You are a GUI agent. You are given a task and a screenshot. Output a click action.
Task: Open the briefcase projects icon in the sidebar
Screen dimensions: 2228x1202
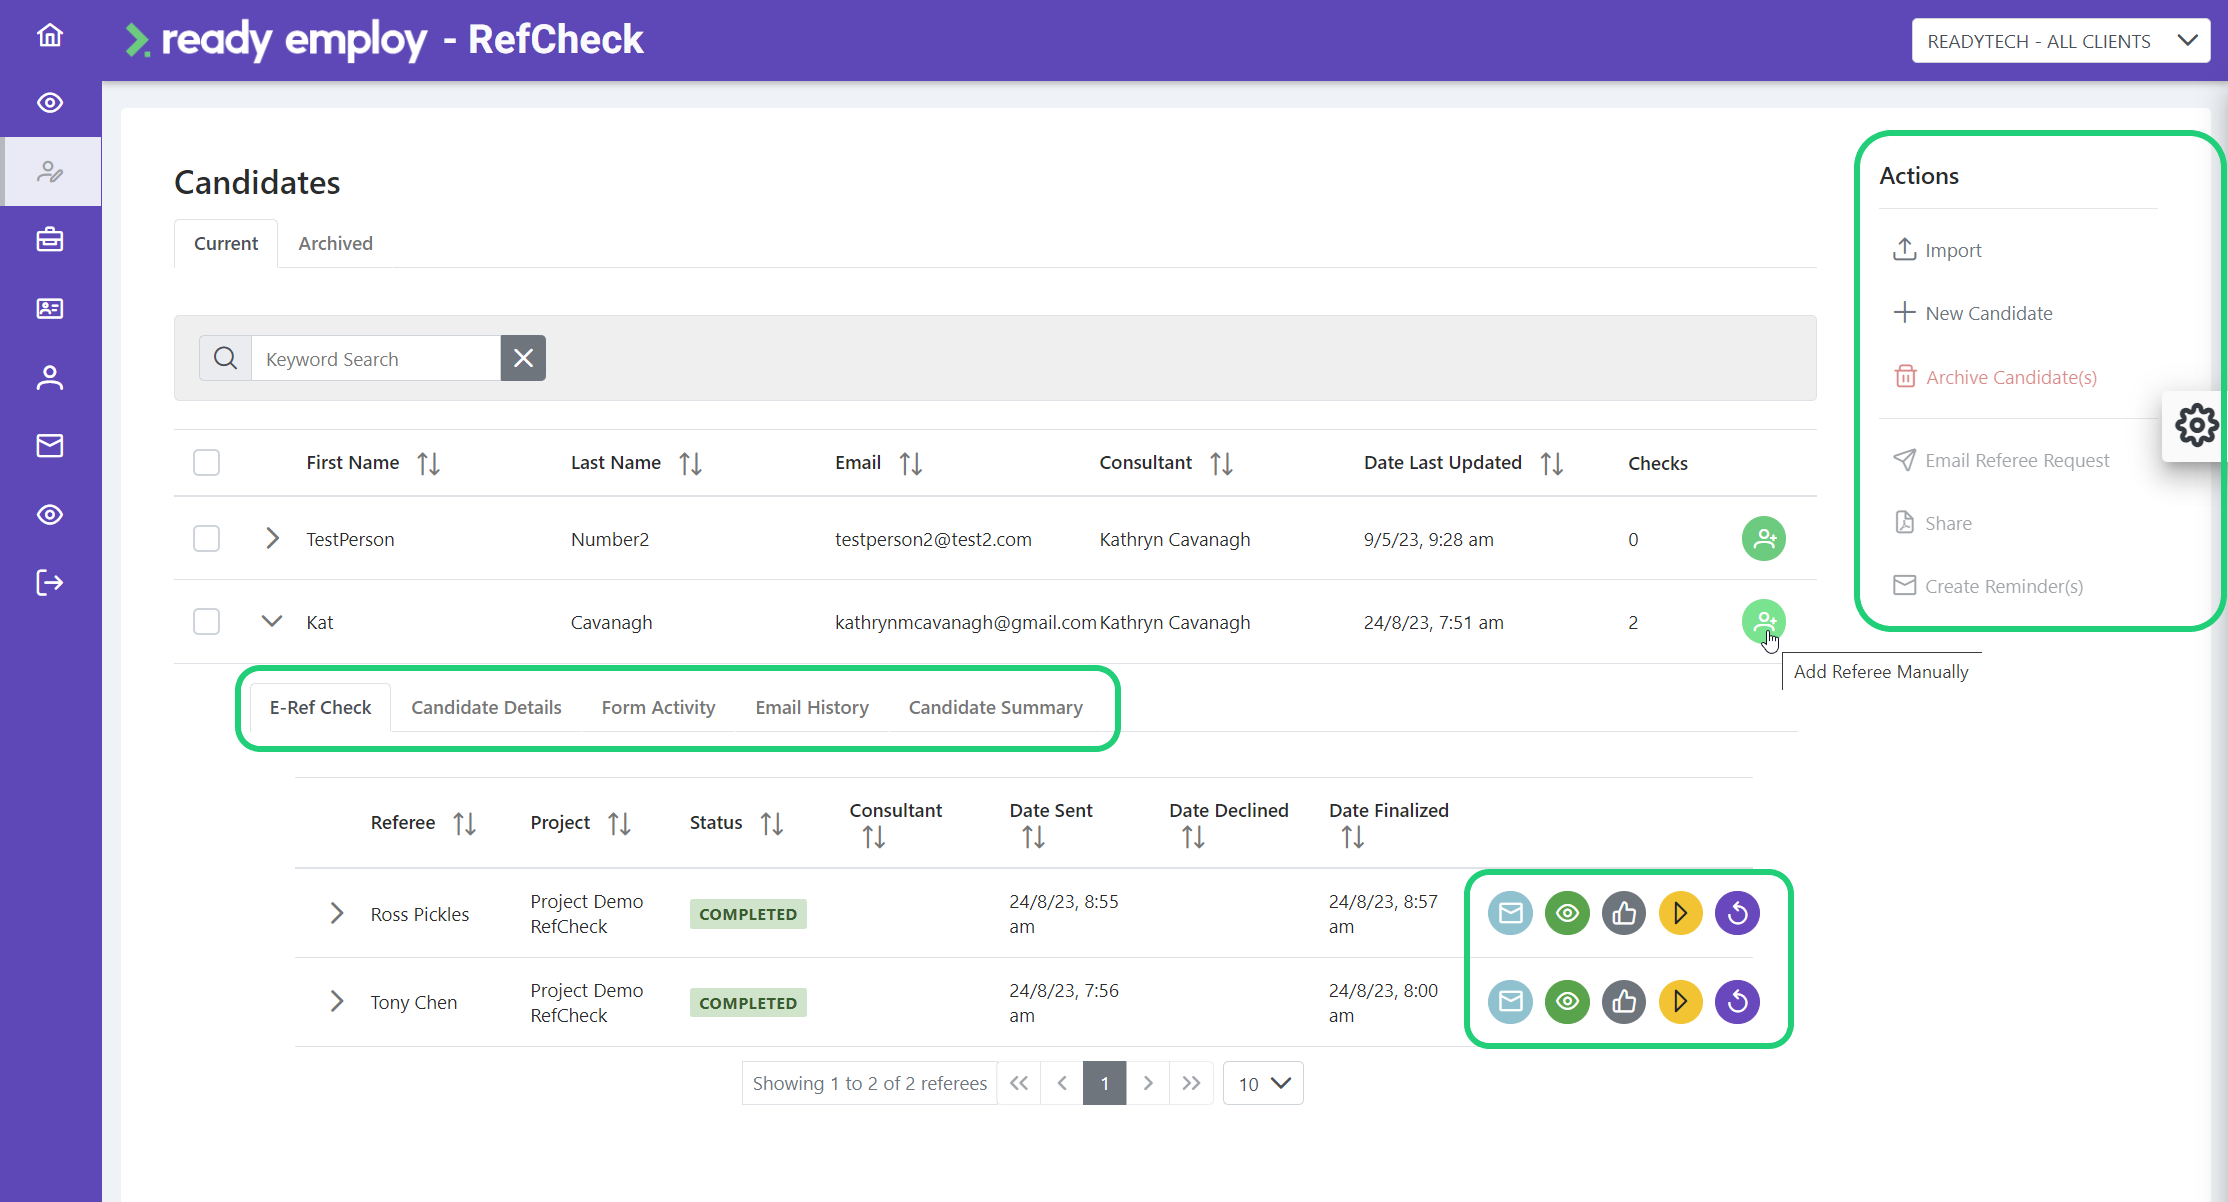50,240
